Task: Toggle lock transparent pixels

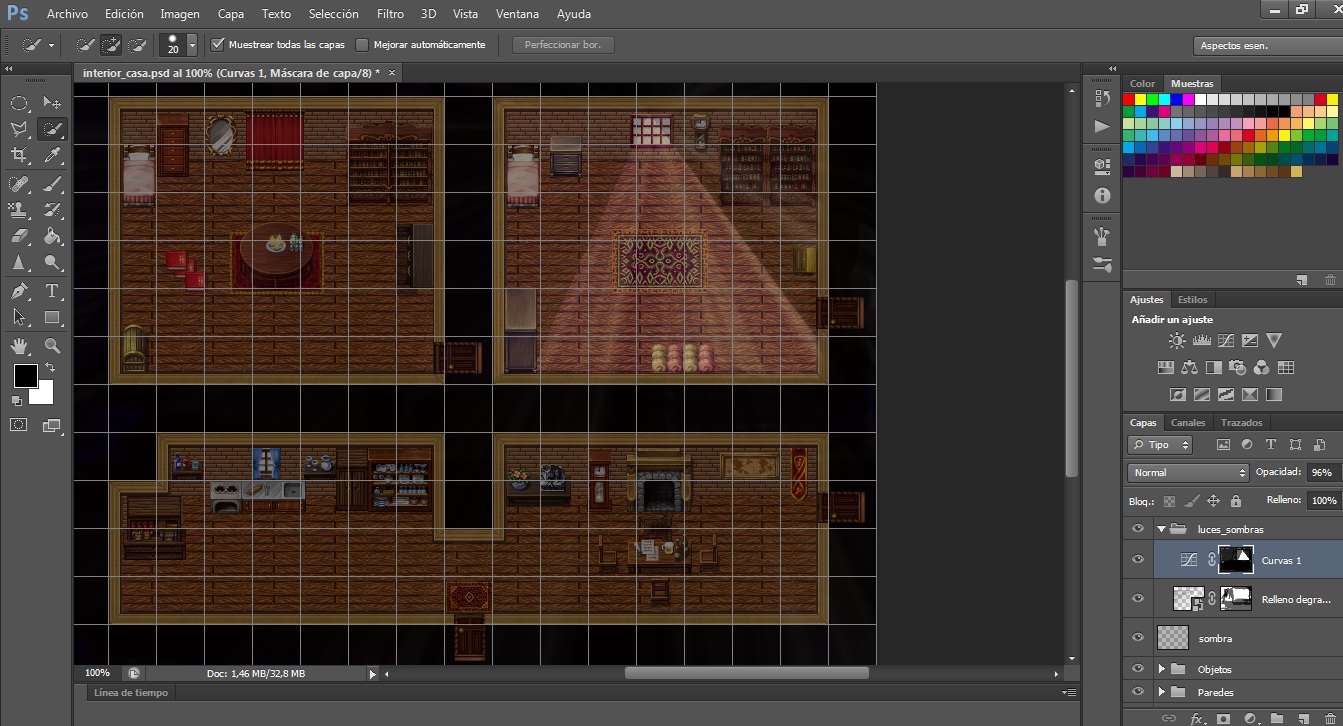Action: click(1169, 501)
